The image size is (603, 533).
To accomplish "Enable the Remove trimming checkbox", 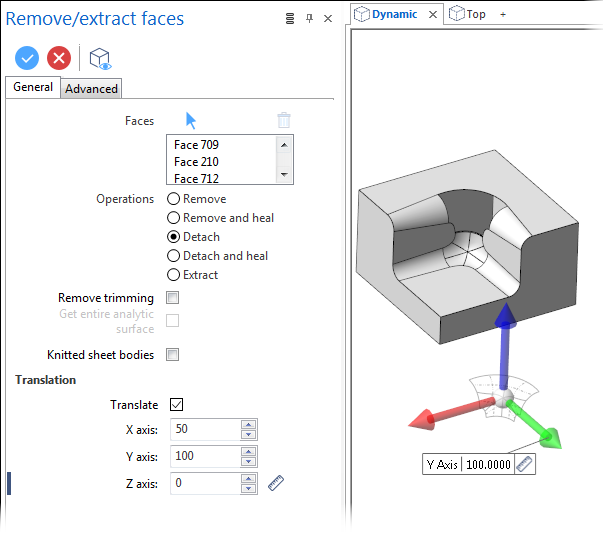I will click(x=172, y=297).
